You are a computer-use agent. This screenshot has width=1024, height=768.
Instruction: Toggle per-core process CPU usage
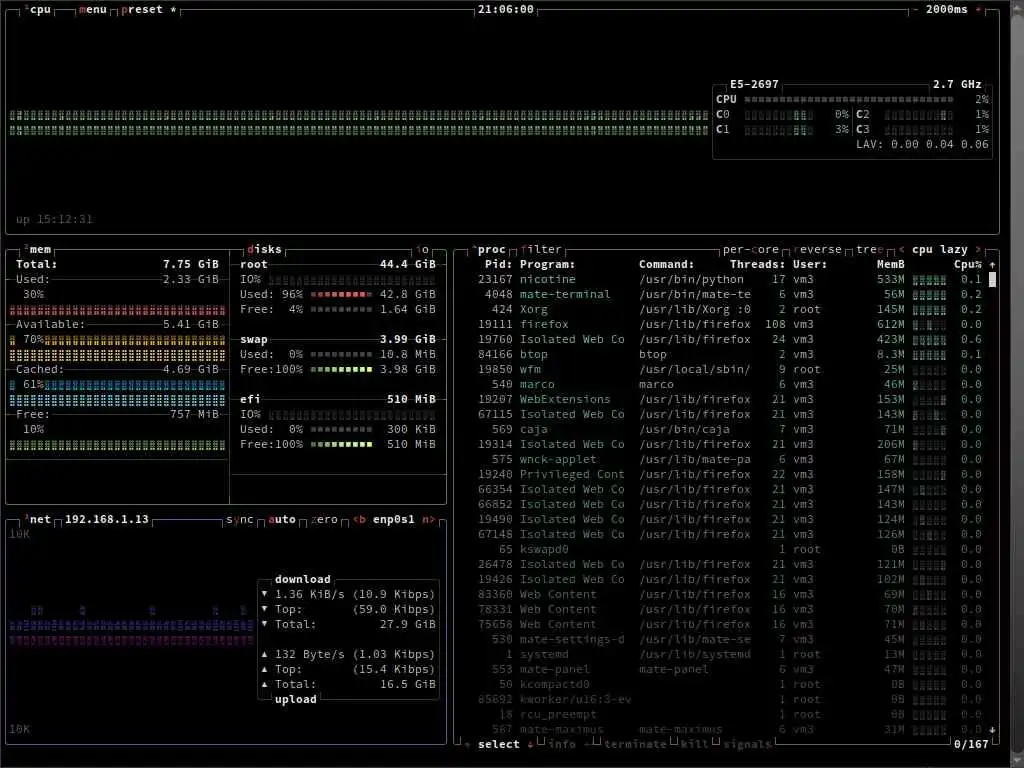point(750,249)
